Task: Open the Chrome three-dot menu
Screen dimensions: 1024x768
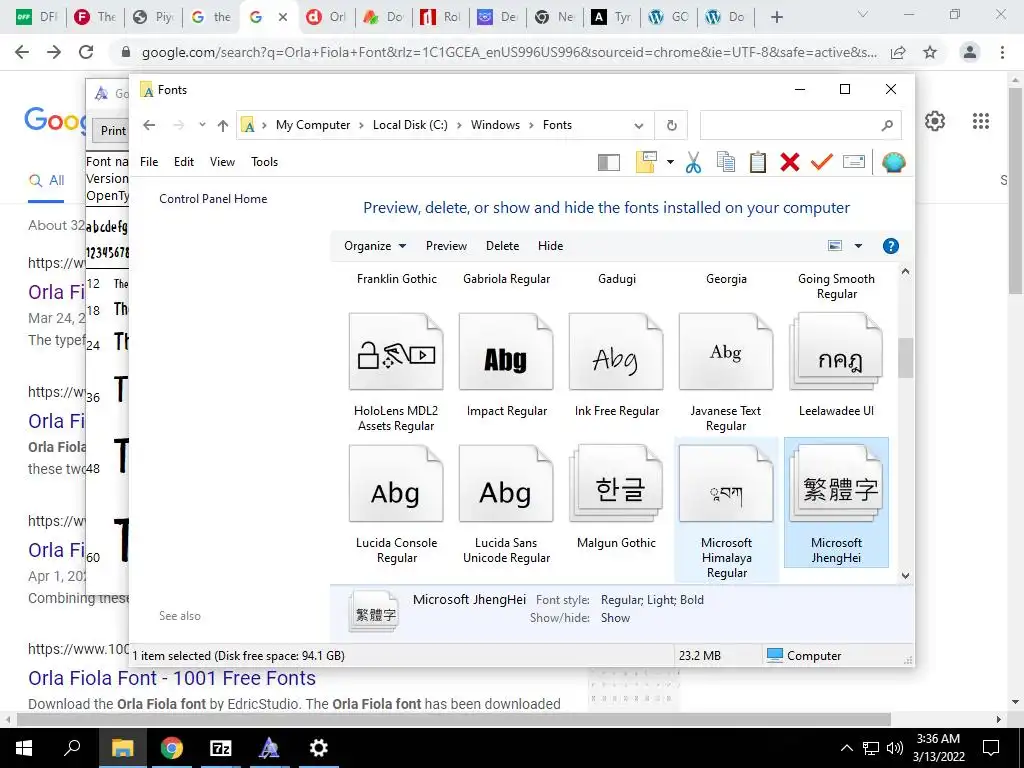Action: point(1002,52)
